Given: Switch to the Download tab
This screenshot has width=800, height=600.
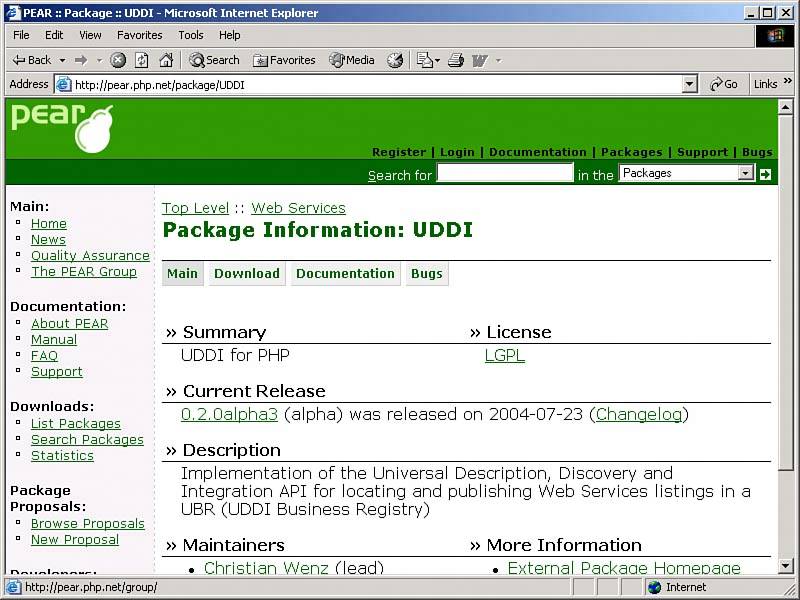Looking at the screenshot, I should tap(246, 274).
